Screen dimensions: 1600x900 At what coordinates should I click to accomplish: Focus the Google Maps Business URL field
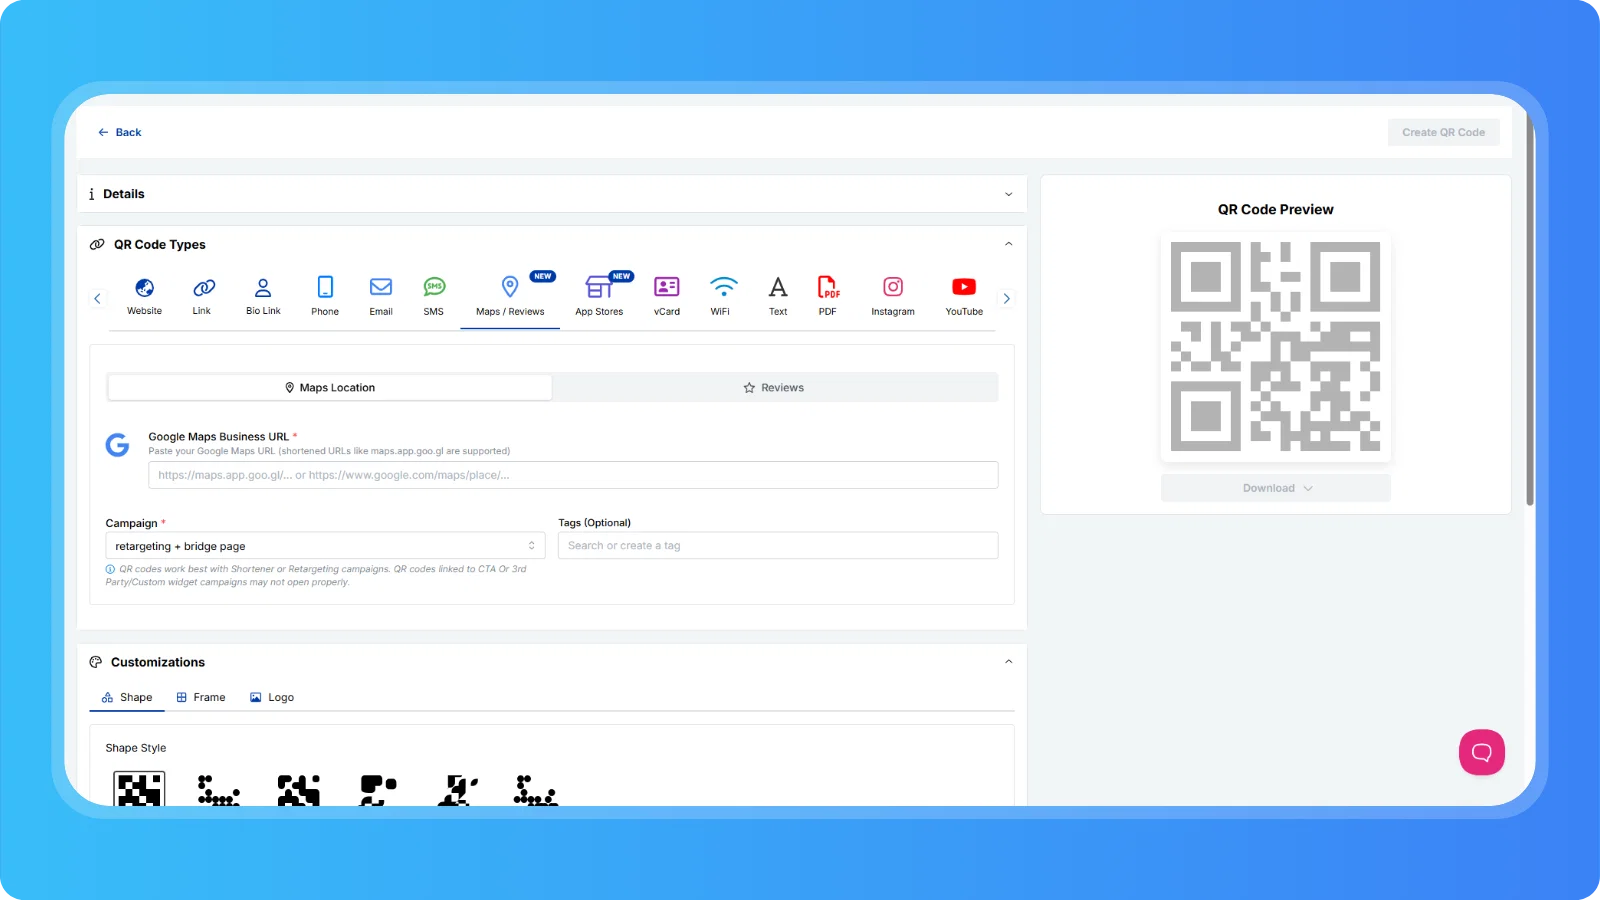click(x=573, y=475)
